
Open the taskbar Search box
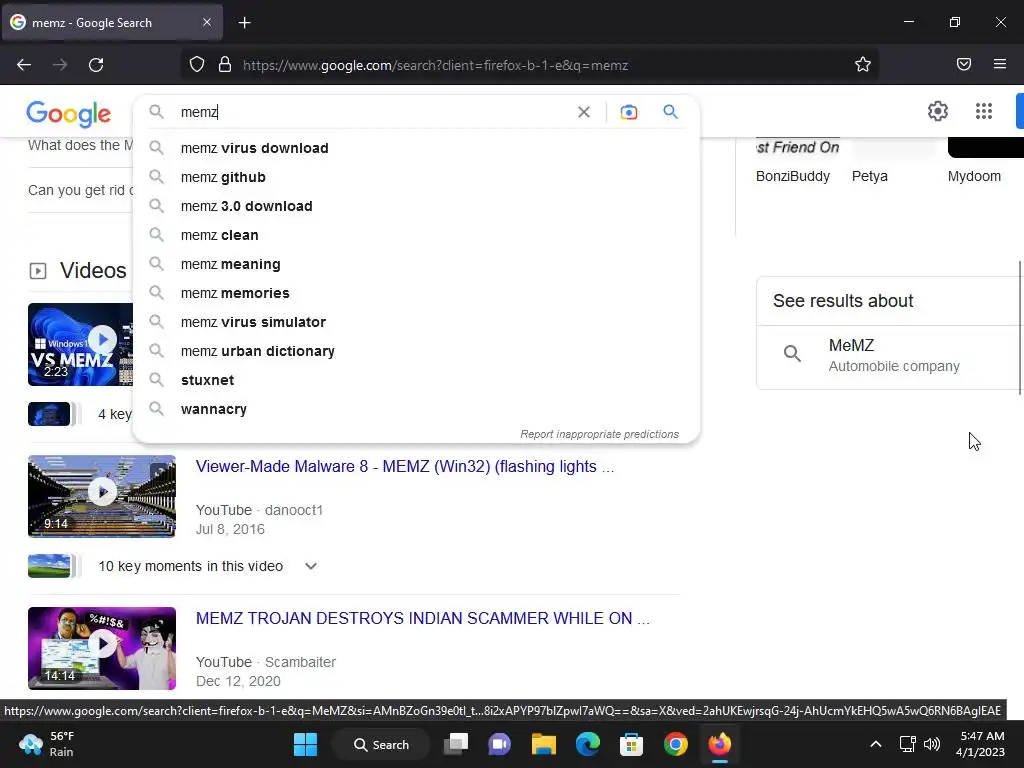coord(381,744)
